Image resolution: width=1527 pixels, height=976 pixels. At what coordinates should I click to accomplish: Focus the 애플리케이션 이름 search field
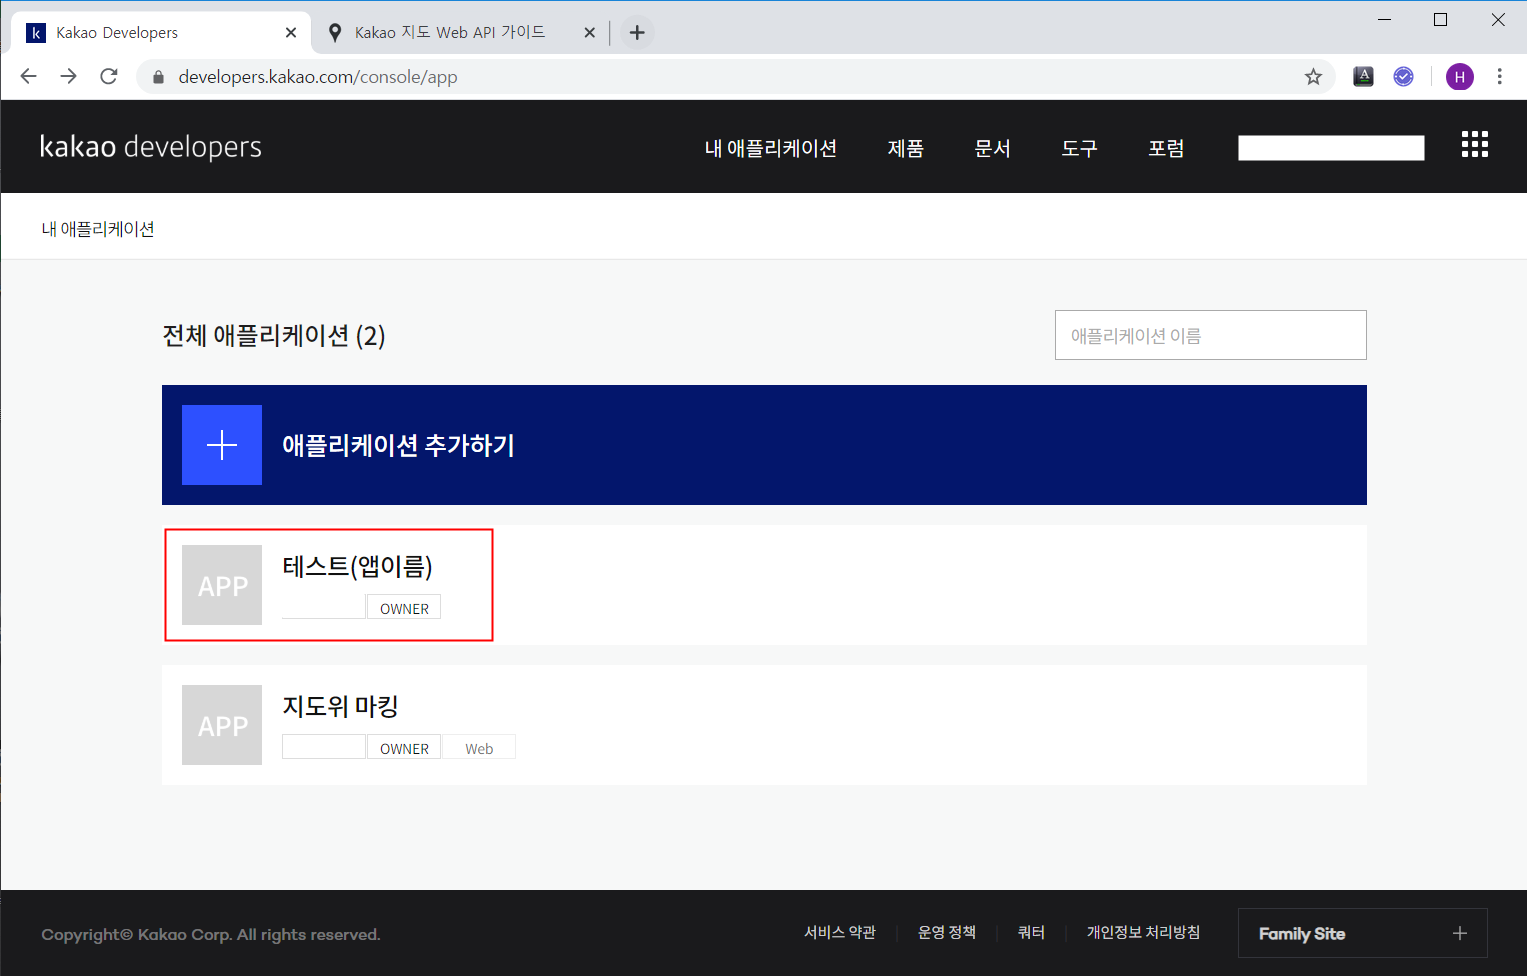point(1211,335)
